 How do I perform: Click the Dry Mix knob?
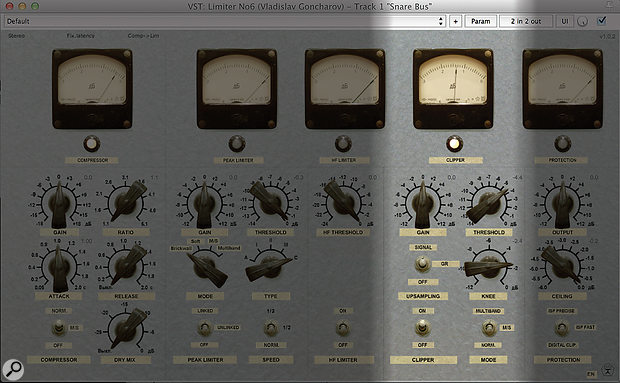tap(127, 330)
